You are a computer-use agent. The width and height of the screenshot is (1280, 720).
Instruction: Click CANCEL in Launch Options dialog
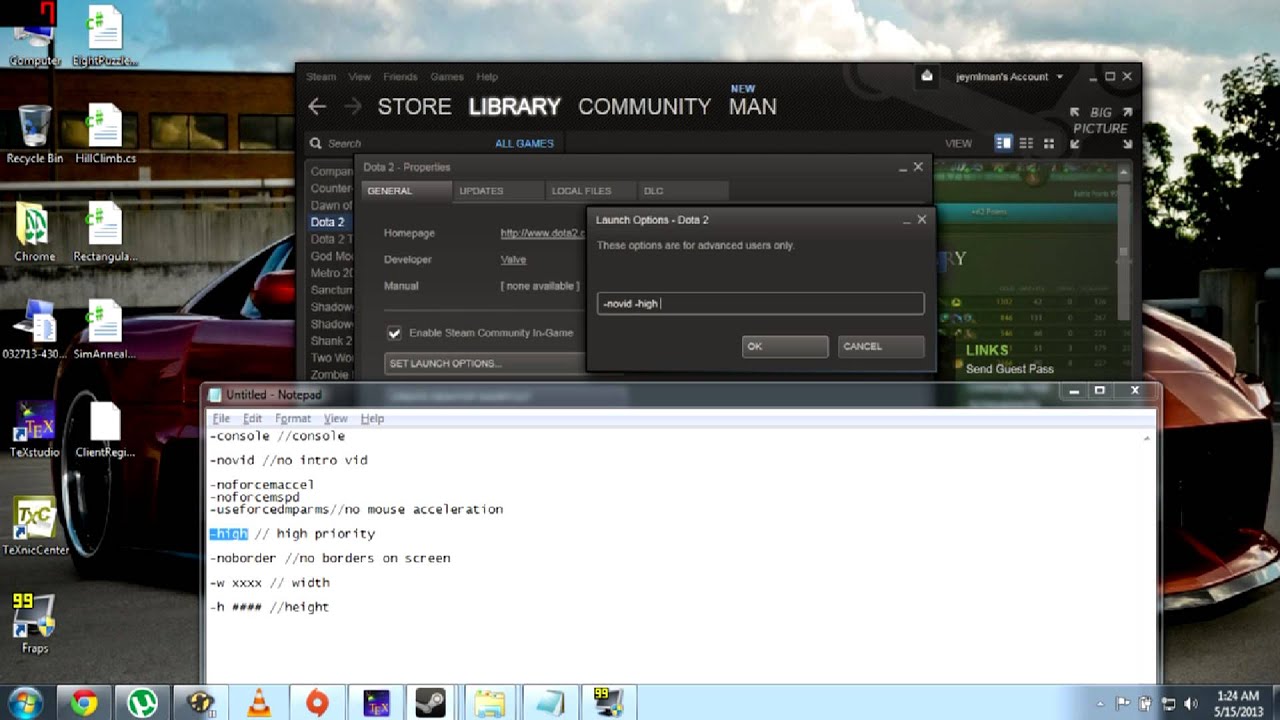coord(881,346)
